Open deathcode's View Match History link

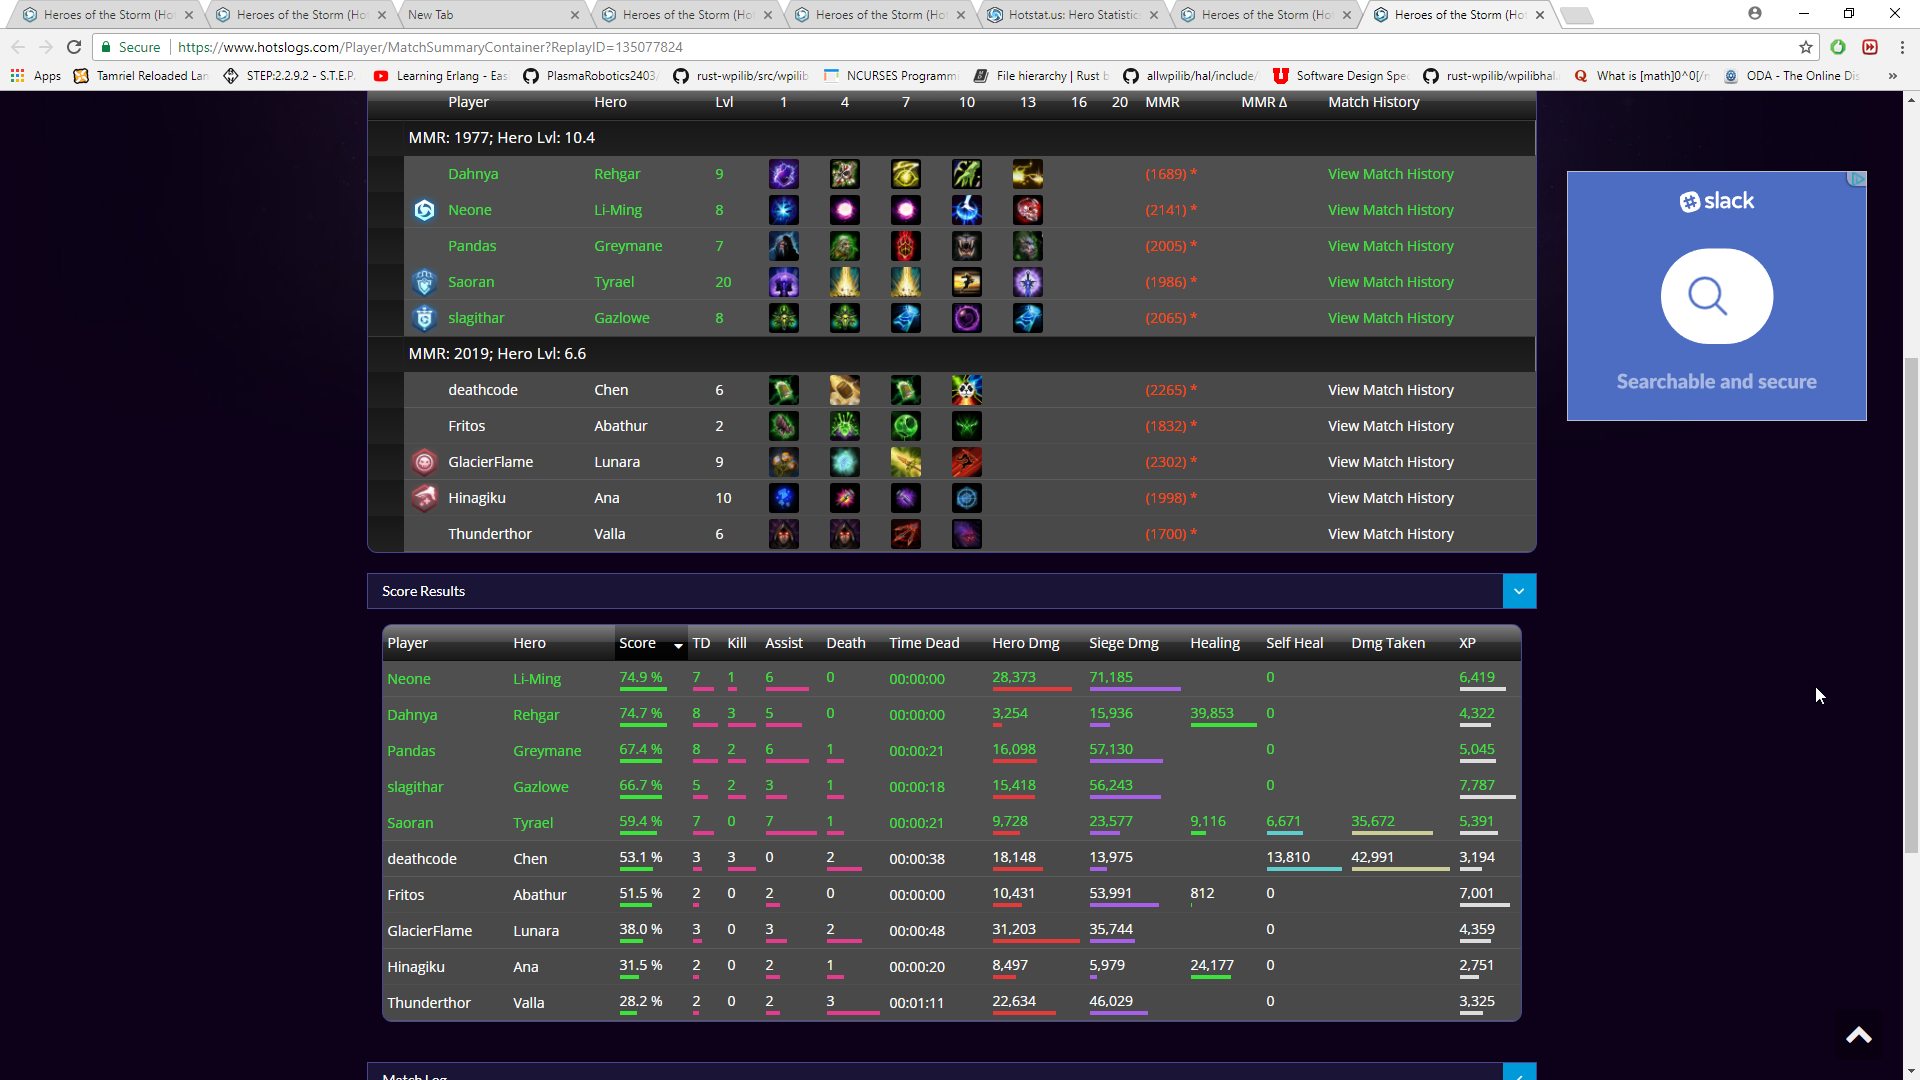click(1390, 390)
